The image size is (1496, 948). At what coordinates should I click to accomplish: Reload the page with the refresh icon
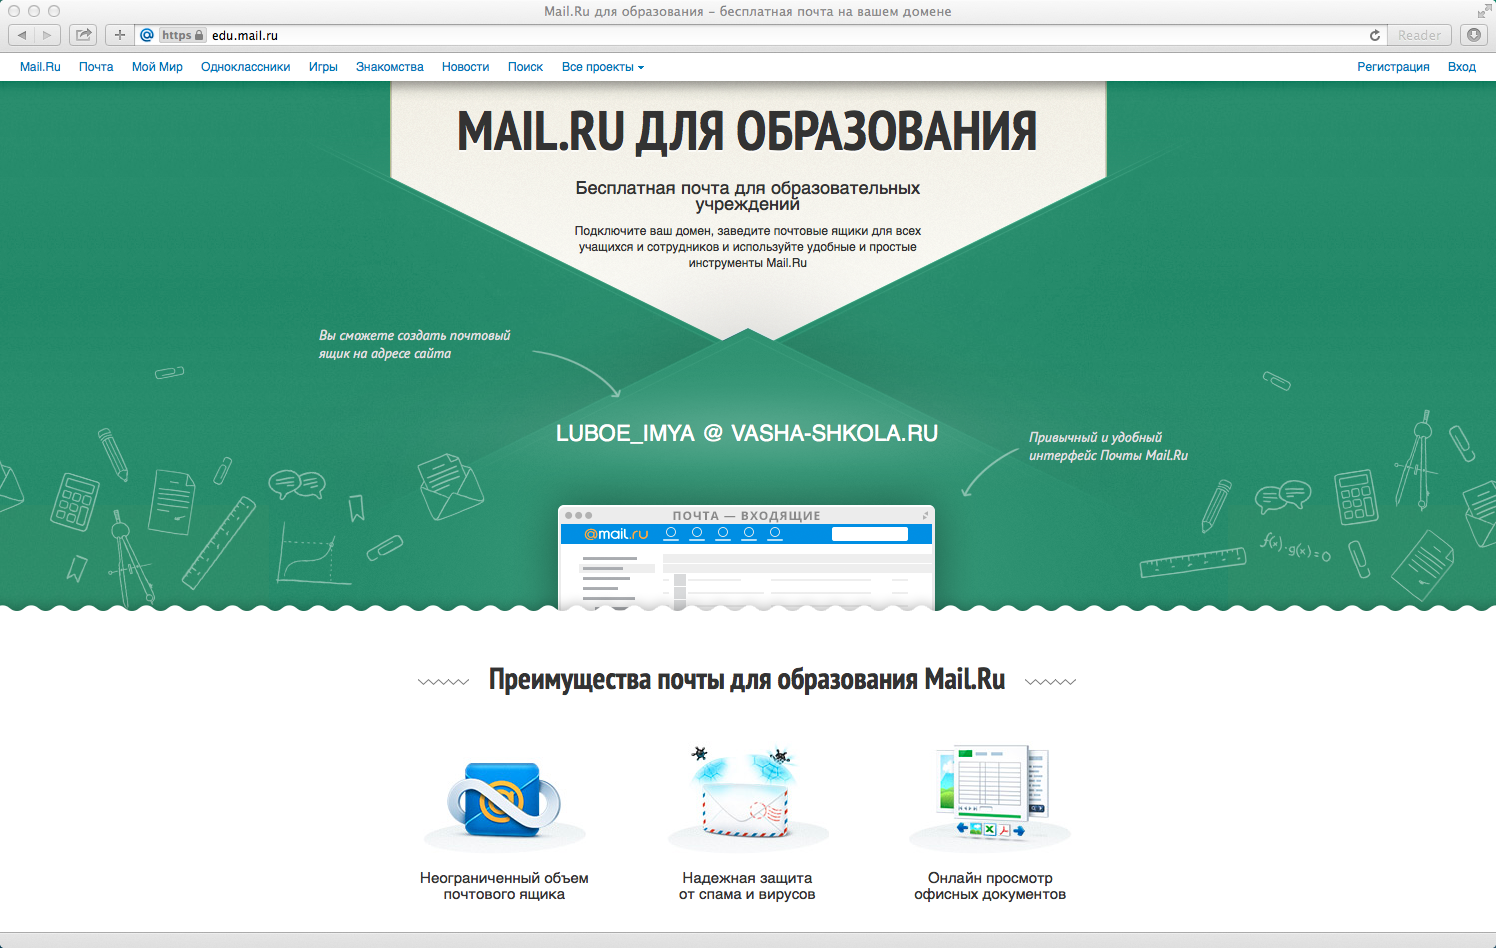[1375, 35]
